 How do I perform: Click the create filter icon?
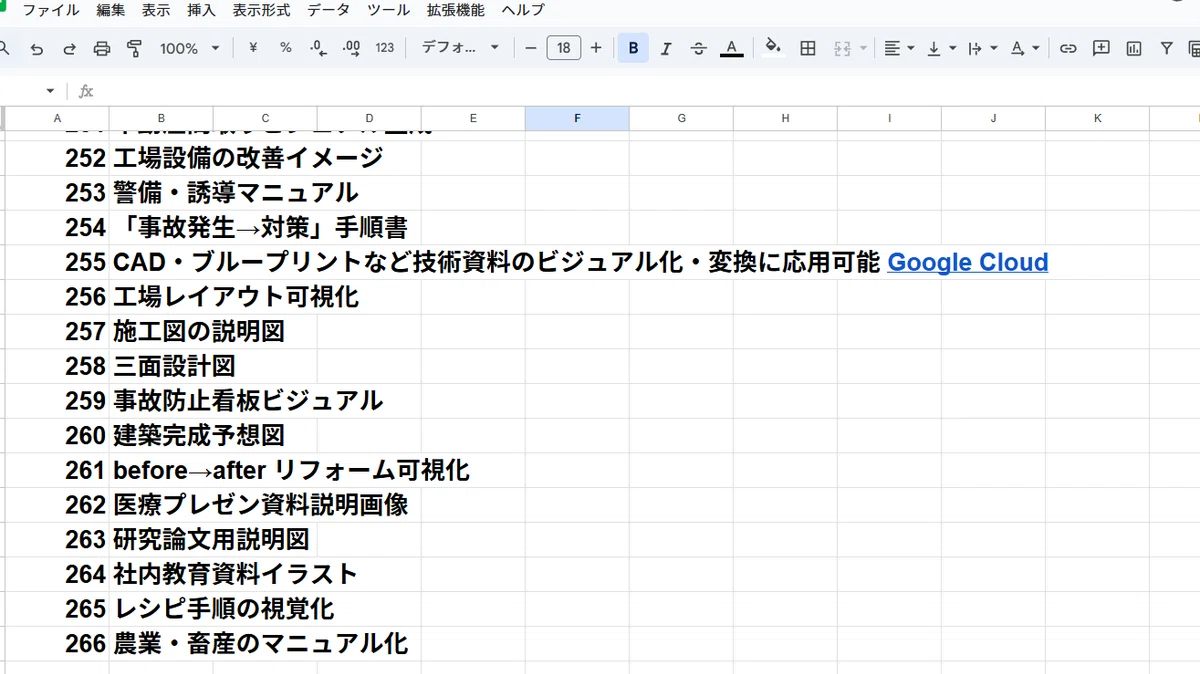point(1167,48)
